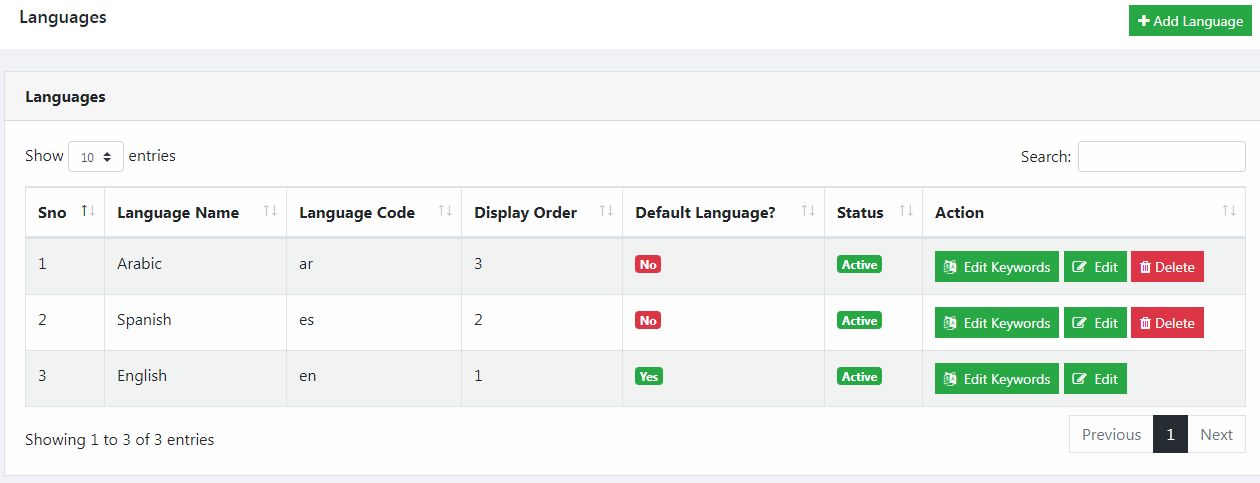
Task: Sort by Display Order column arrows
Action: pos(606,211)
